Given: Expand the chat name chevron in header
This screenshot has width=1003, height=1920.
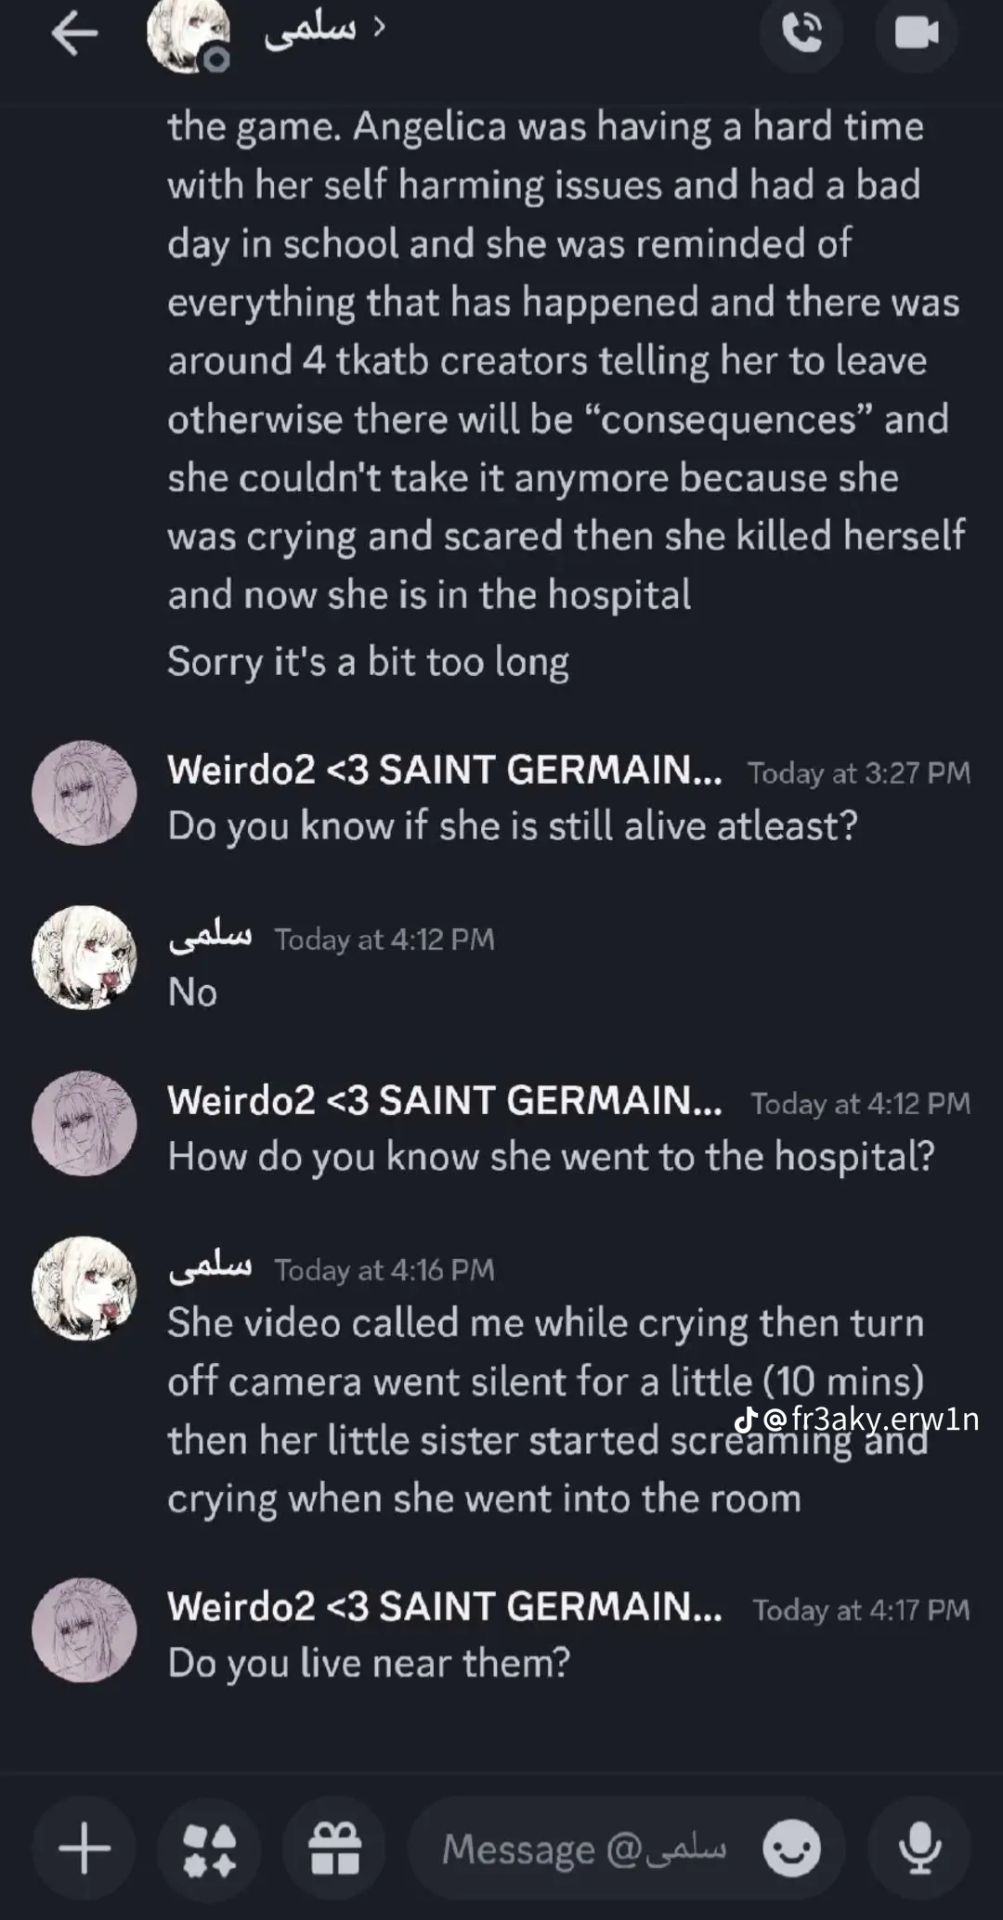Looking at the screenshot, I should coord(378,27).
